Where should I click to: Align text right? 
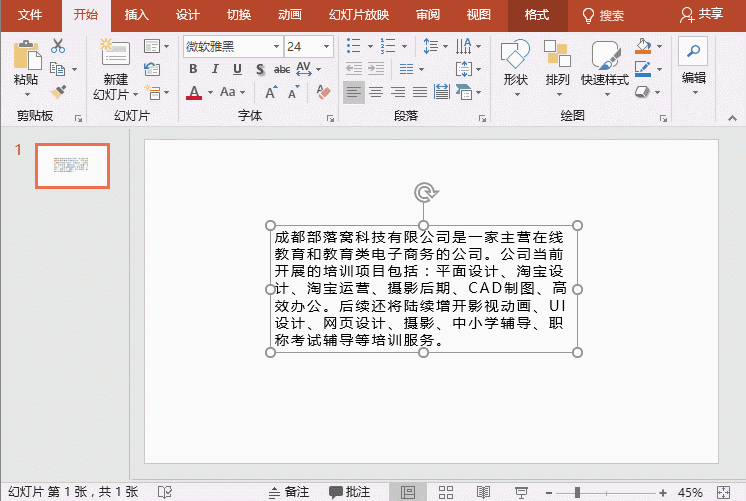[x=398, y=92]
